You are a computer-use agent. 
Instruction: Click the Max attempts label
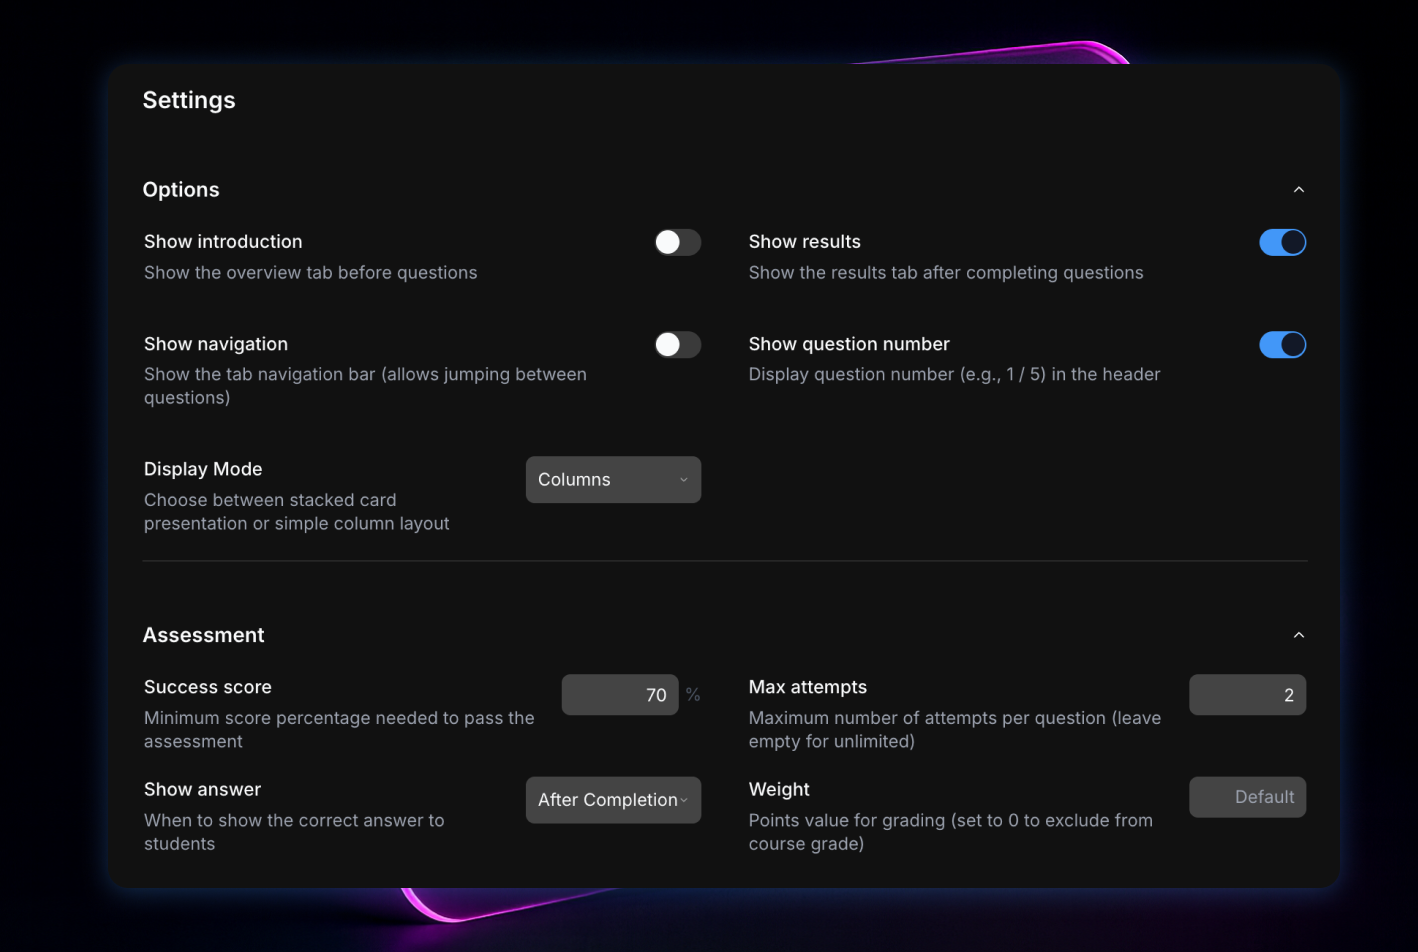coord(807,687)
